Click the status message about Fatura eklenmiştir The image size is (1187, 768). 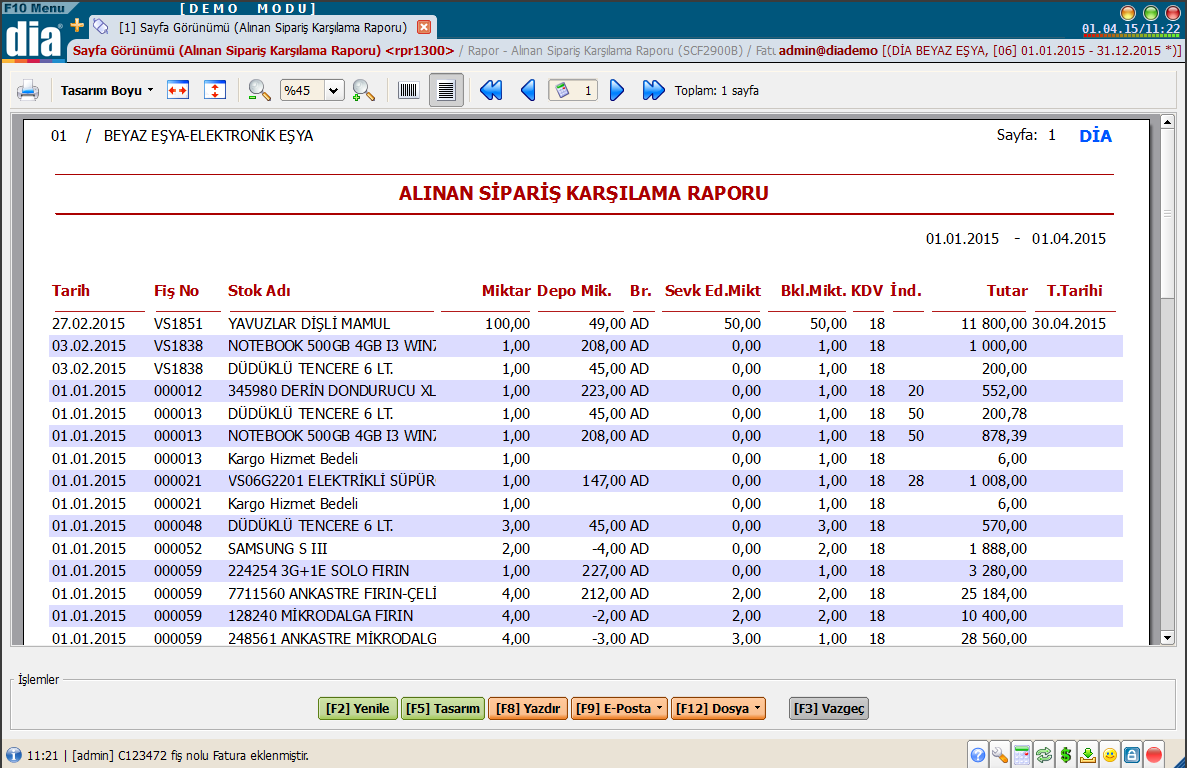167,755
